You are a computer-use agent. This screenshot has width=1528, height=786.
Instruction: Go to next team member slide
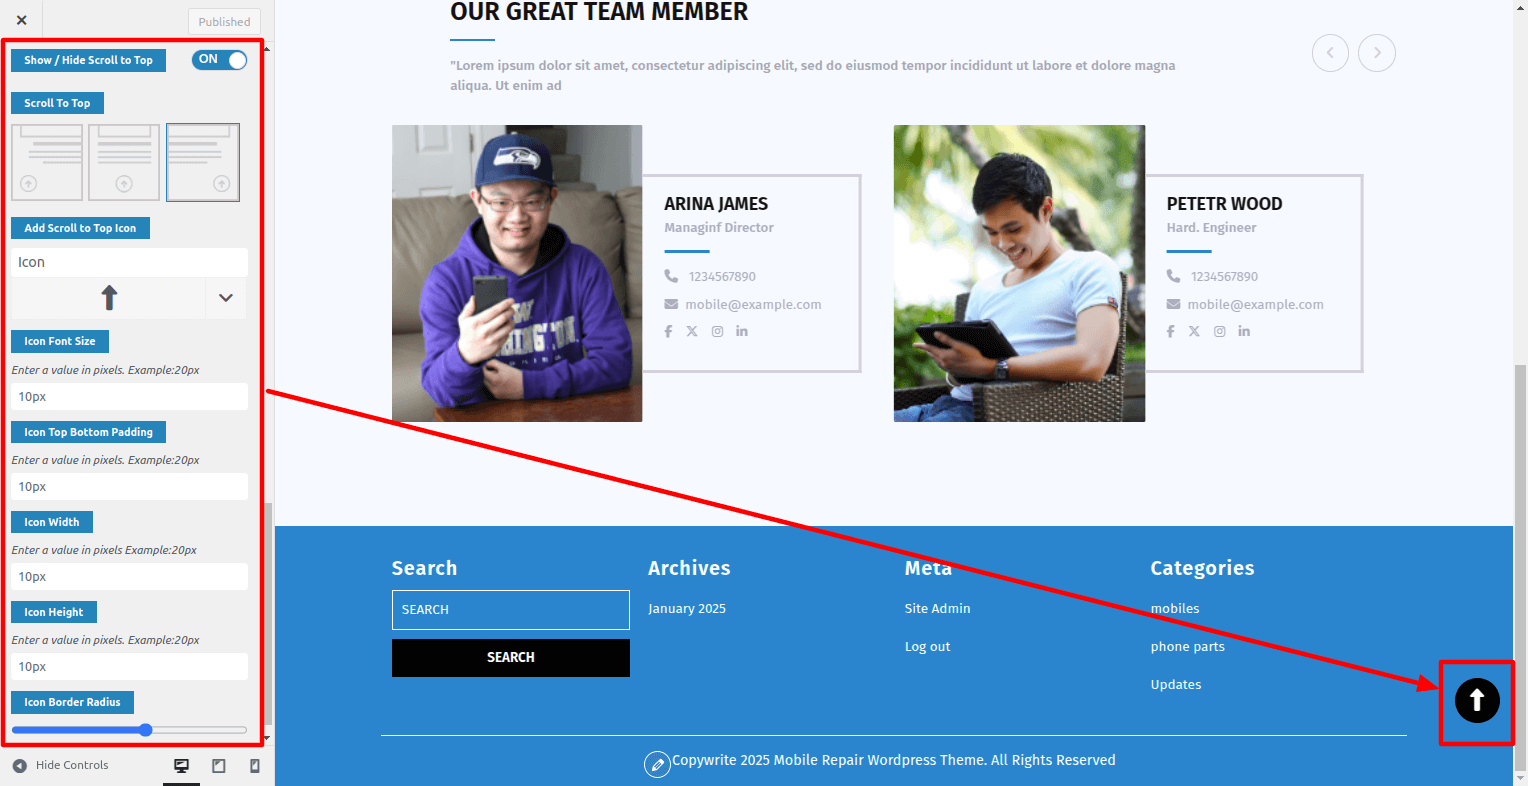click(1377, 53)
